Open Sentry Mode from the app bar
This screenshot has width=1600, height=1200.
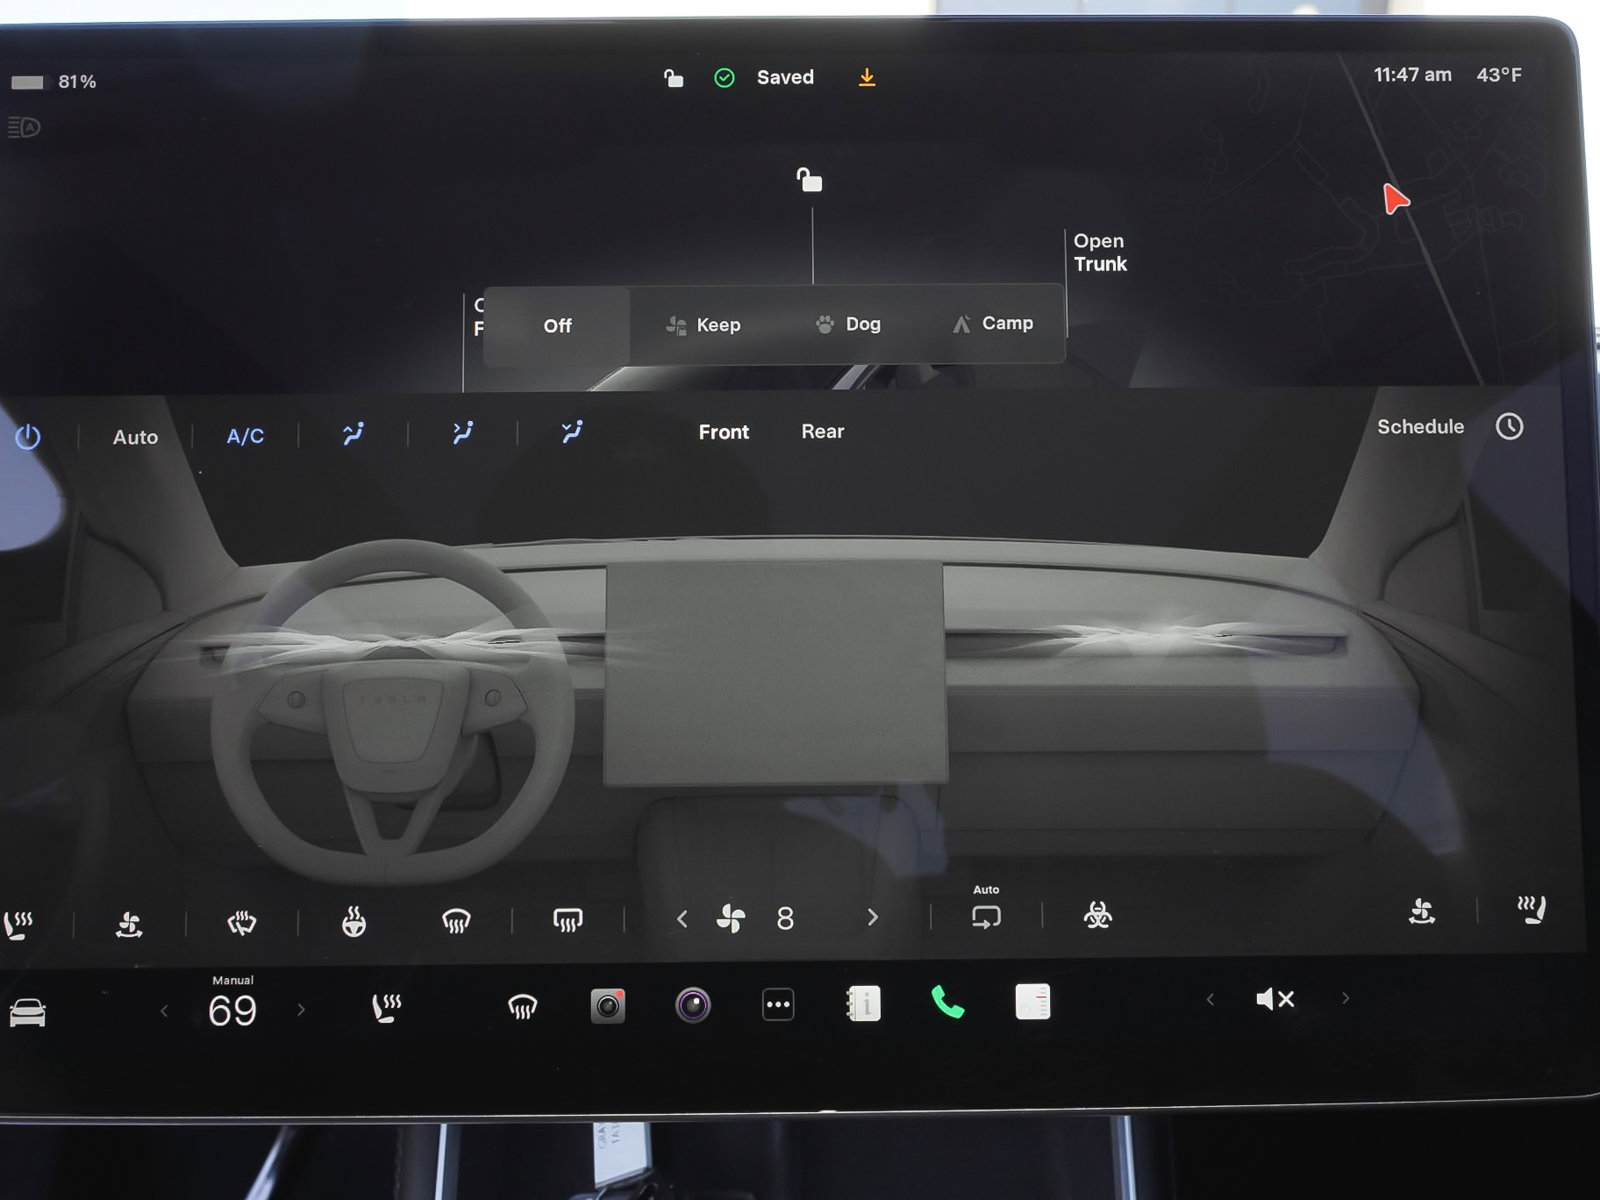(691, 1005)
